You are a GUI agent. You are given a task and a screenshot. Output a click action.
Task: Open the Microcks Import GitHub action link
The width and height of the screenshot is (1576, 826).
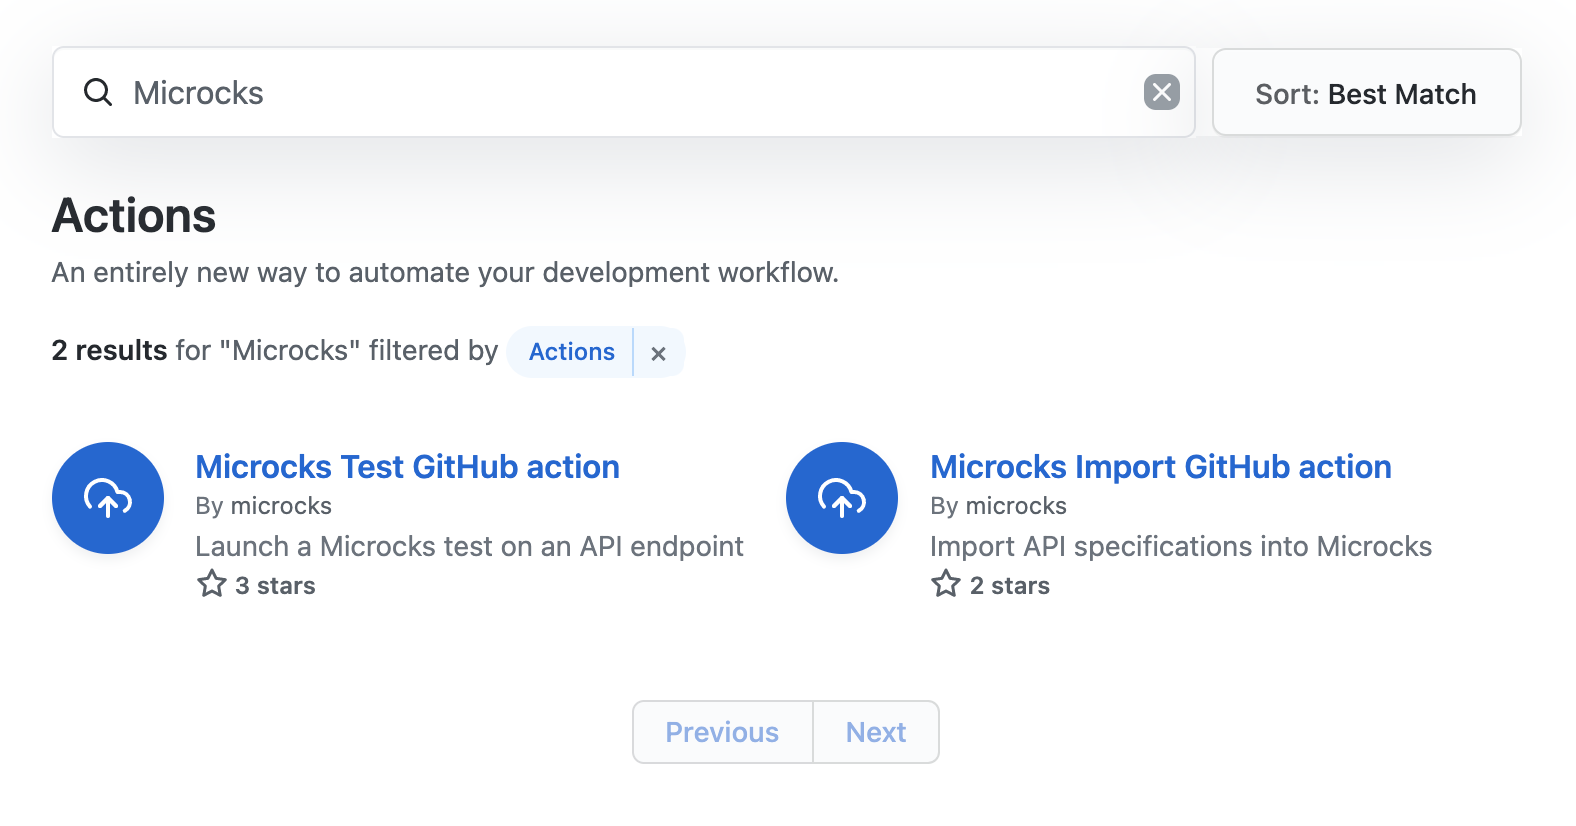tap(1160, 467)
